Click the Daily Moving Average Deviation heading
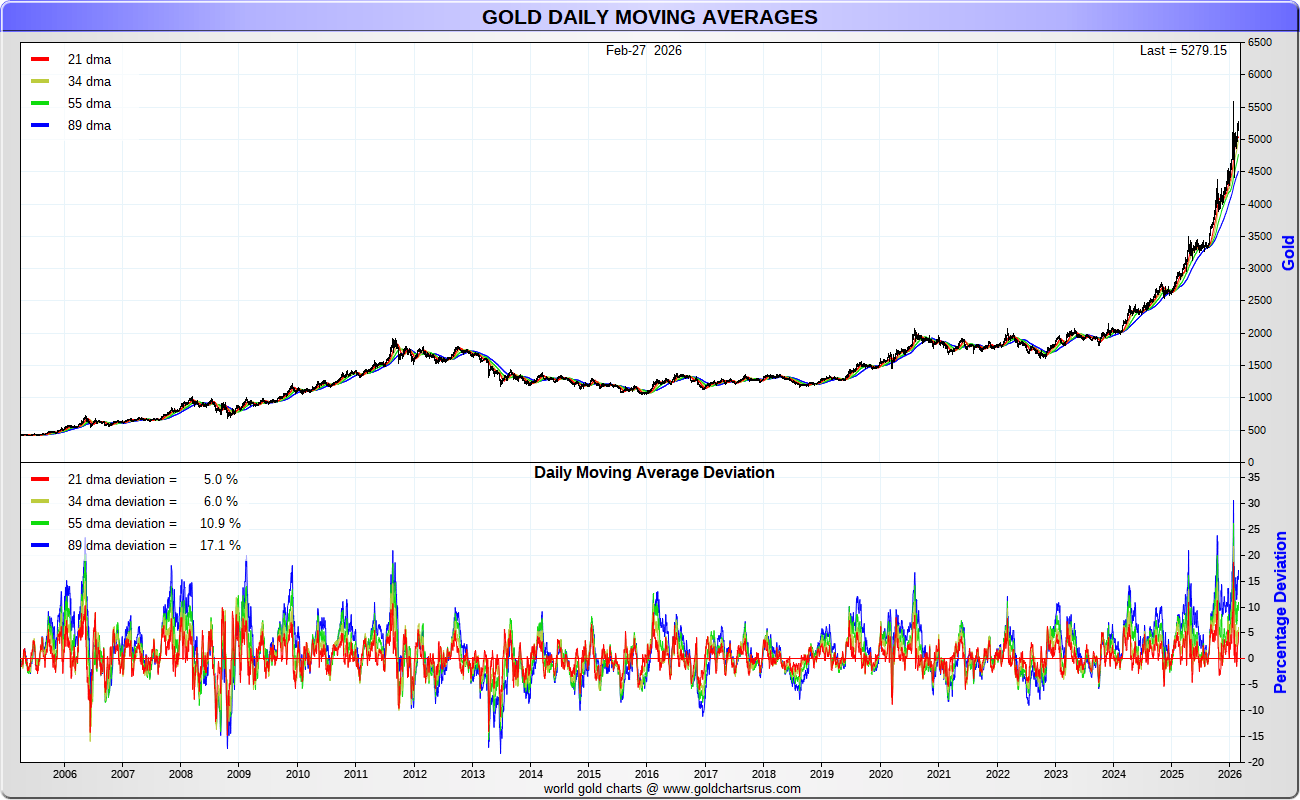The image size is (1300, 800). (x=654, y=472)
